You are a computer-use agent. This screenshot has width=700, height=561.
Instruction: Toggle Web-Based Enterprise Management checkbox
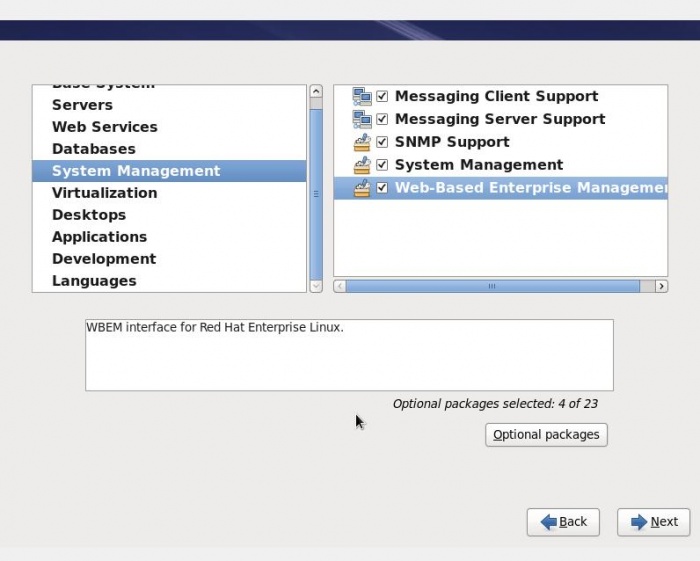(x=382, y=187)
